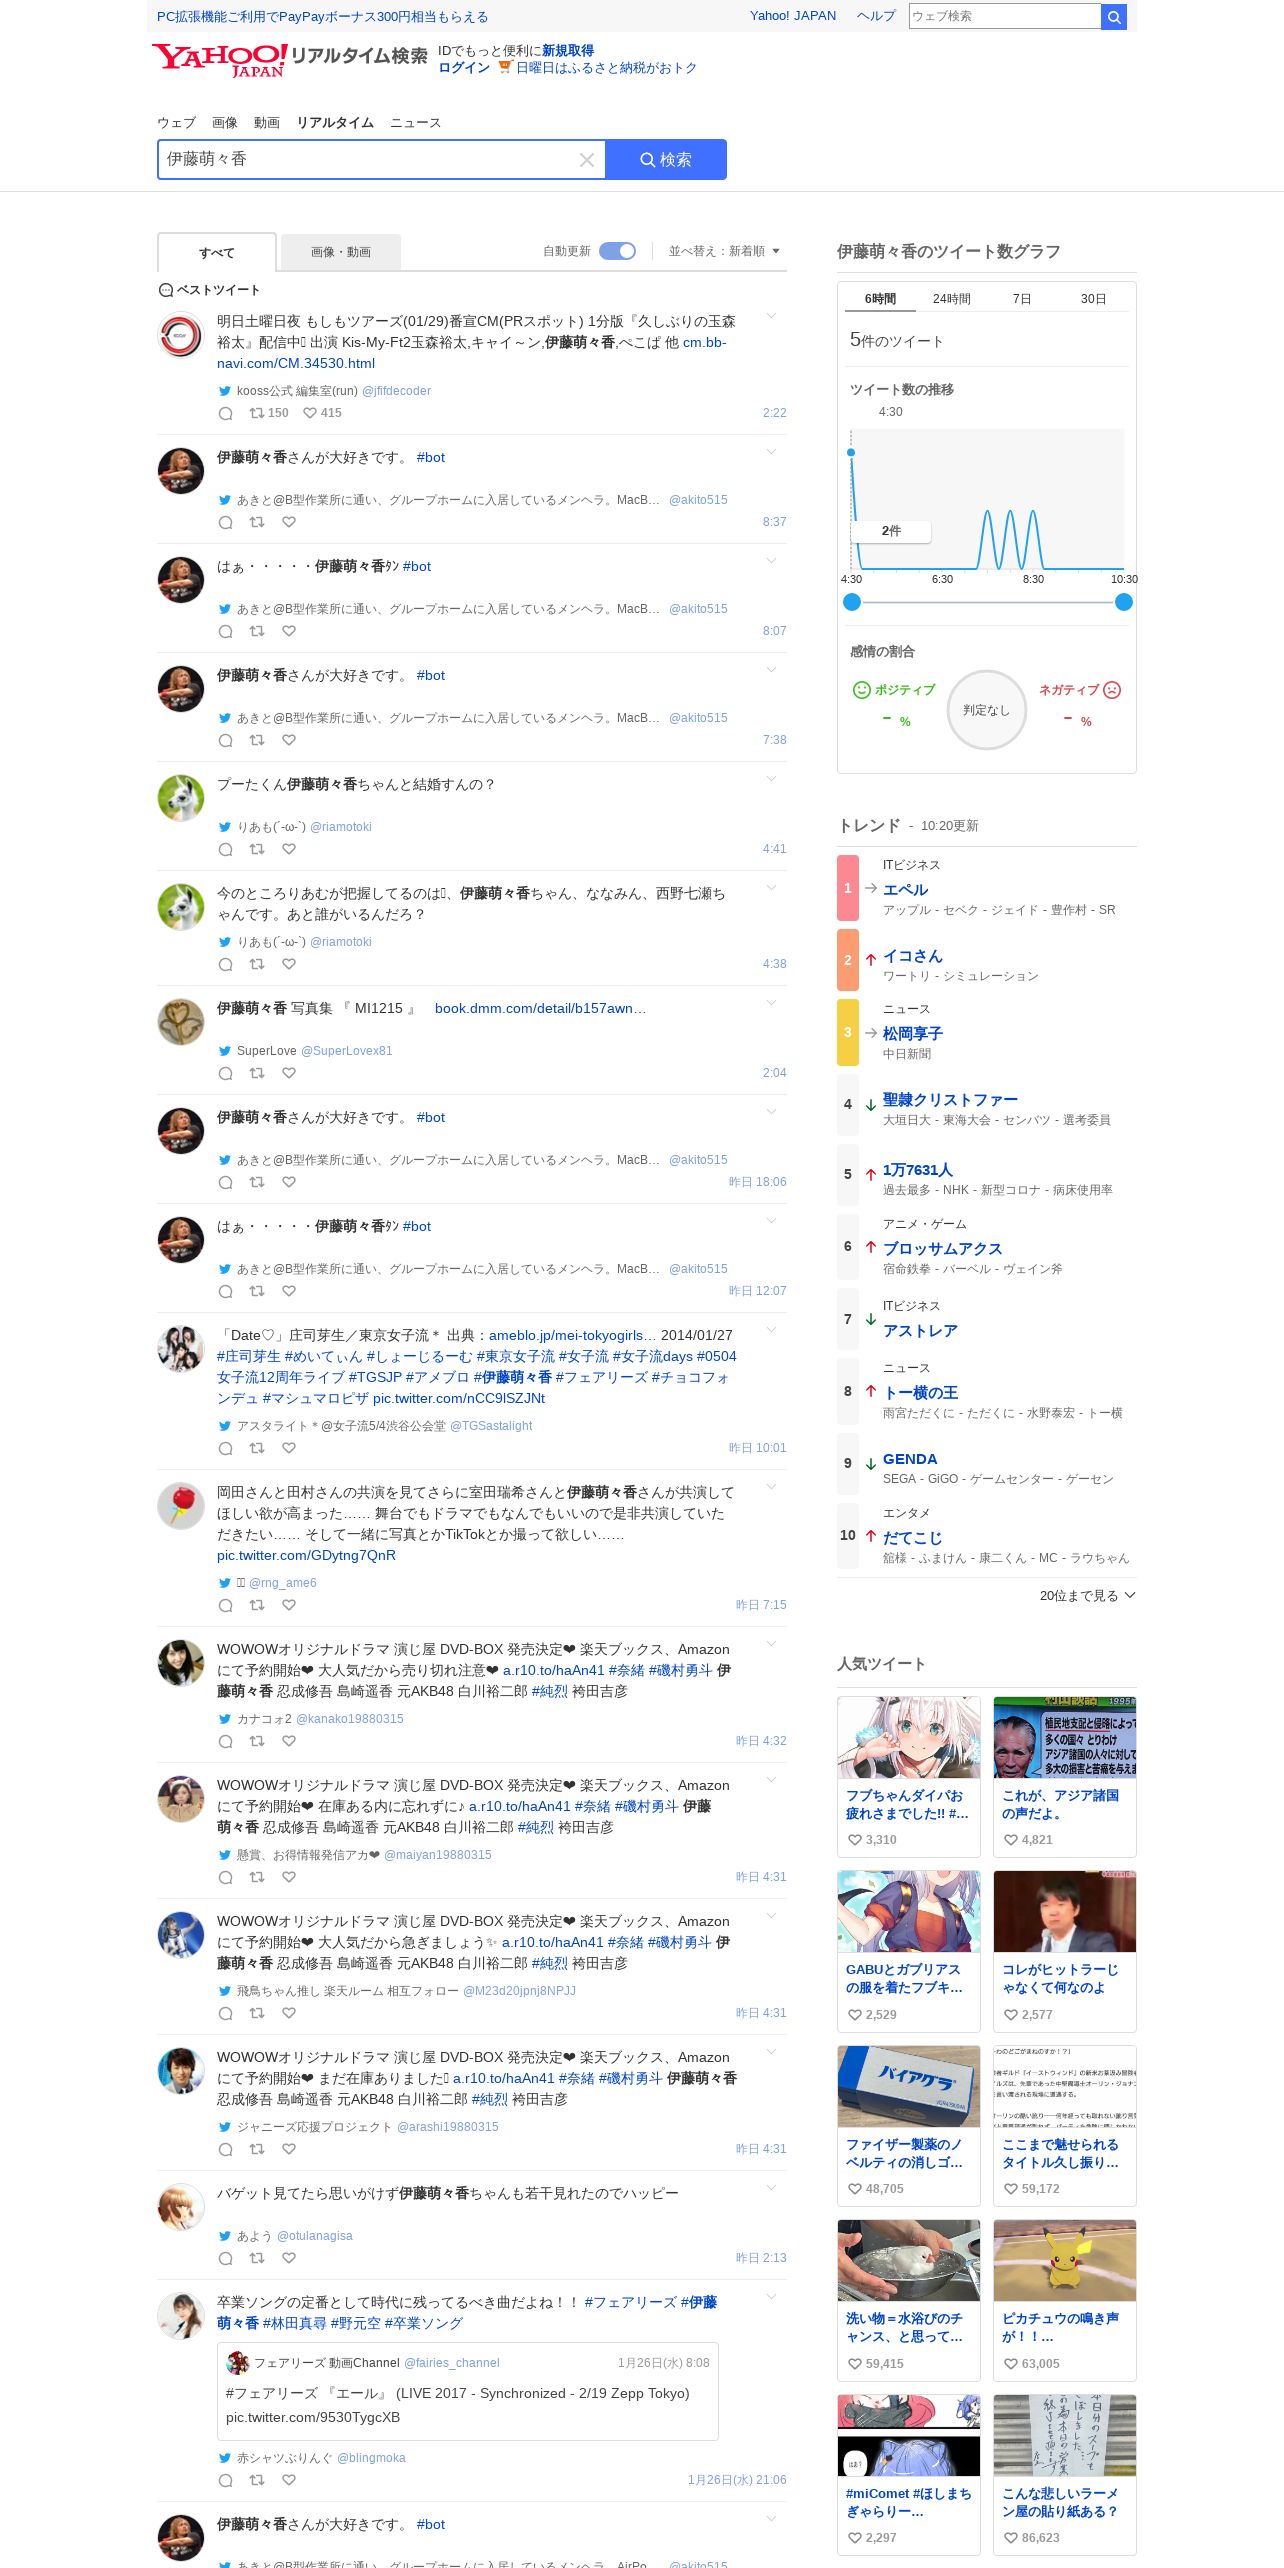Screen dimensions: 1284x2568
Task: Open the 松岡享子 trend link
Action: 913,1033
